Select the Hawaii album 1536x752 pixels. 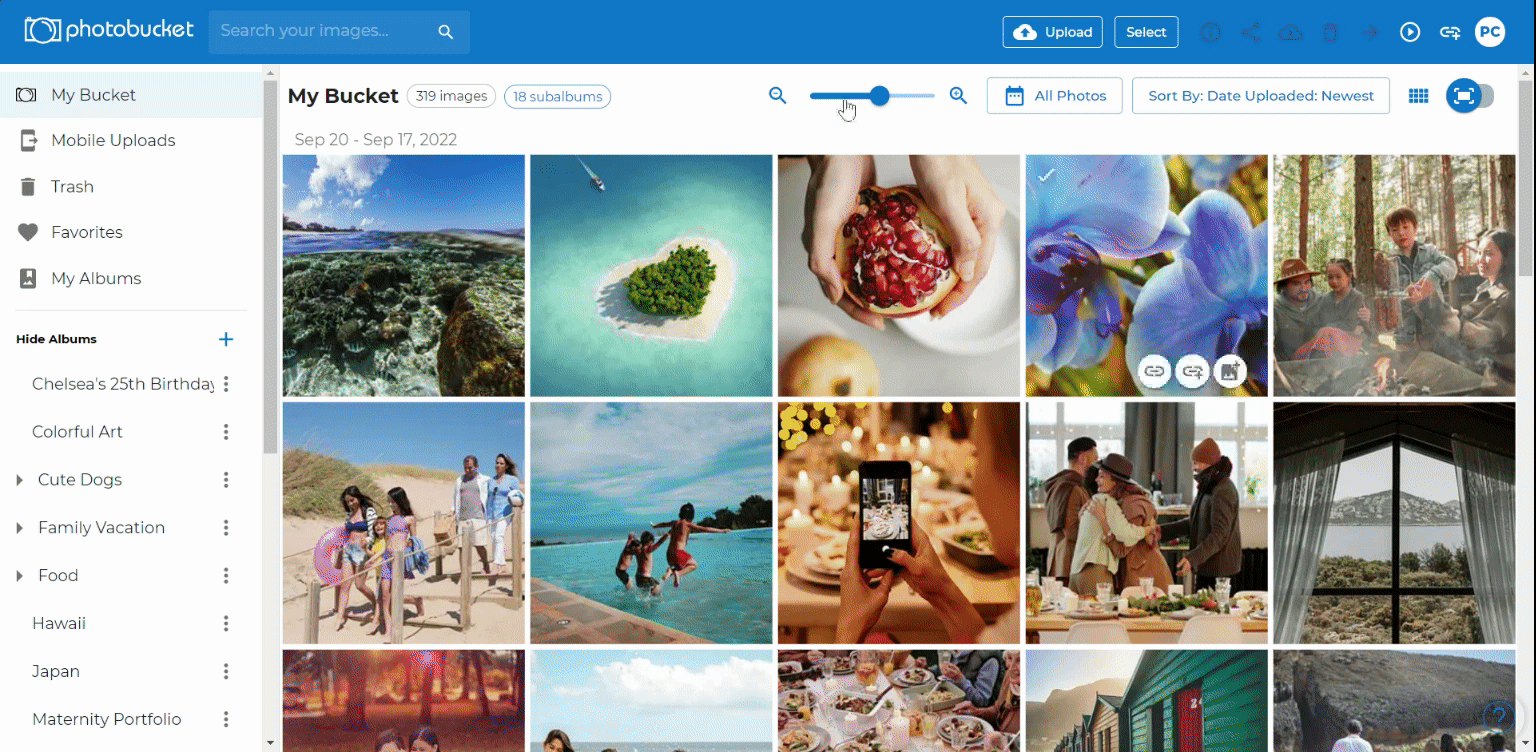59,624
